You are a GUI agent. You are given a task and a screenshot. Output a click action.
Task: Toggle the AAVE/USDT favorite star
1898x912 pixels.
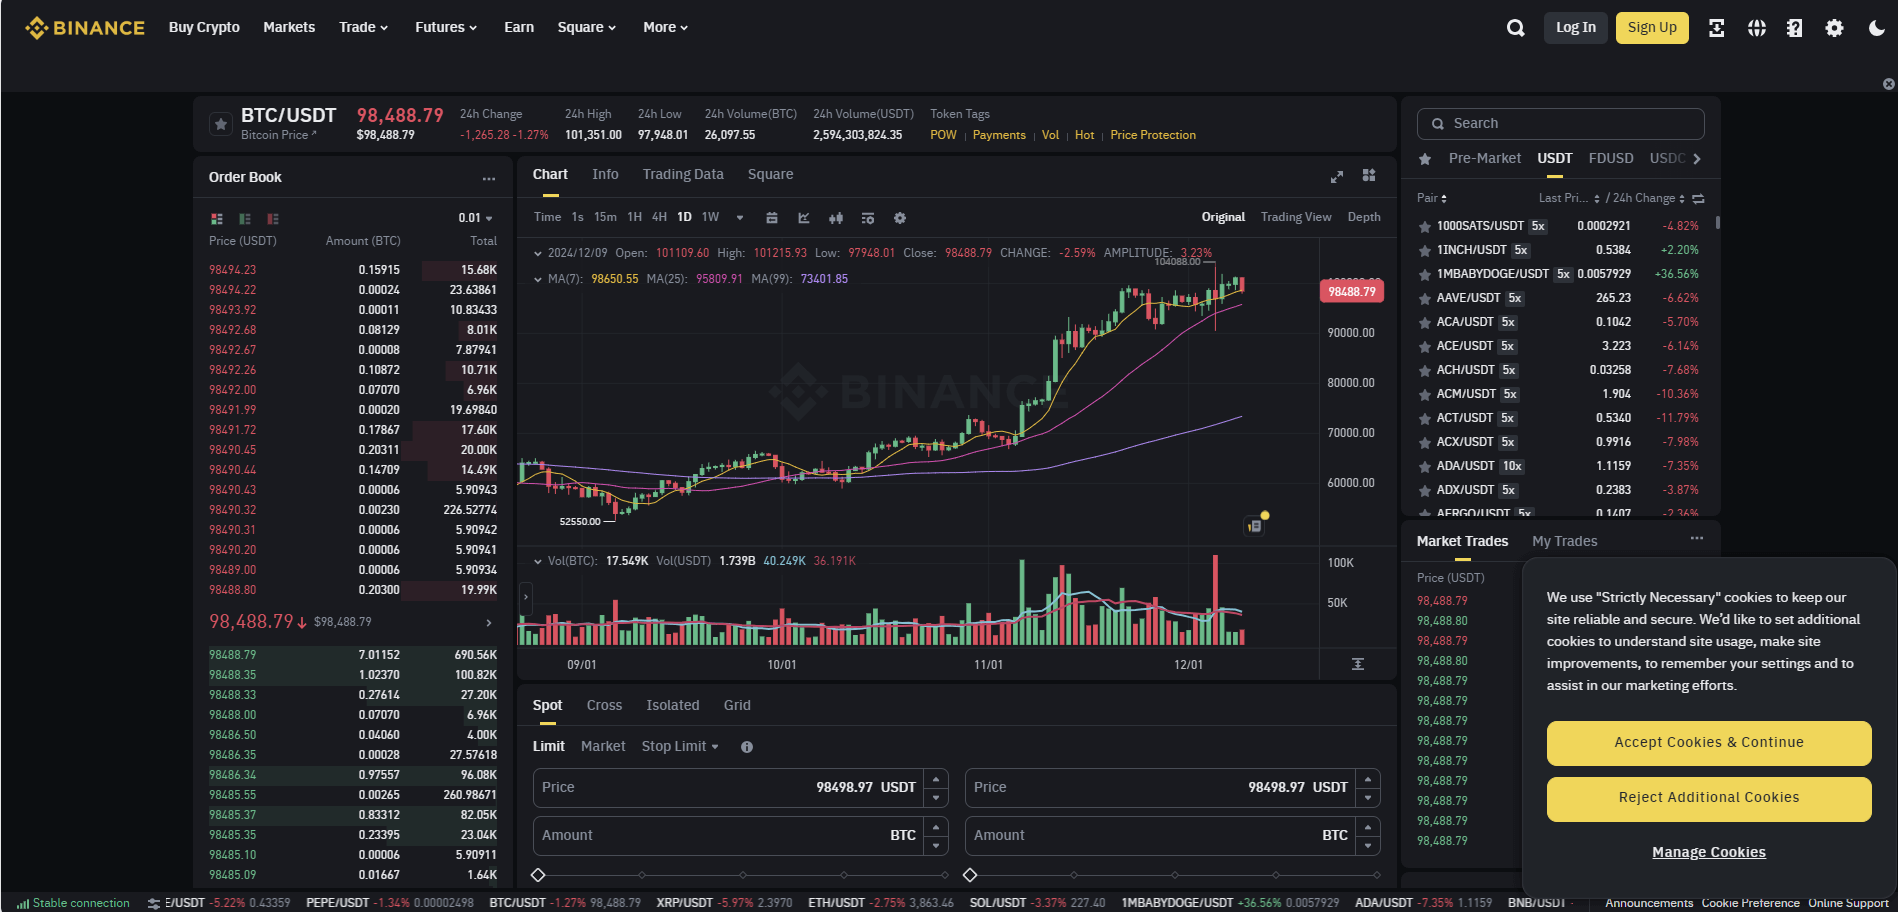tap(1425, 298)
